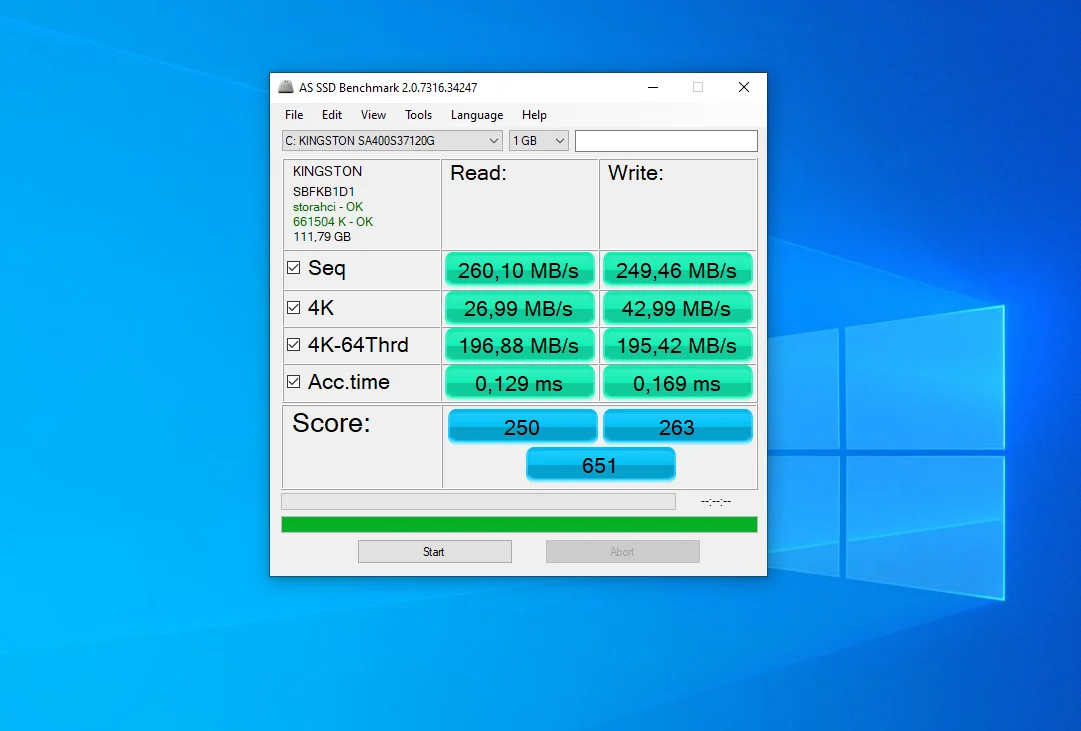Image resolution: width=1081 pixels, height=731 pixels.
Task: Open the Edit menu
Action: (332, 115)
